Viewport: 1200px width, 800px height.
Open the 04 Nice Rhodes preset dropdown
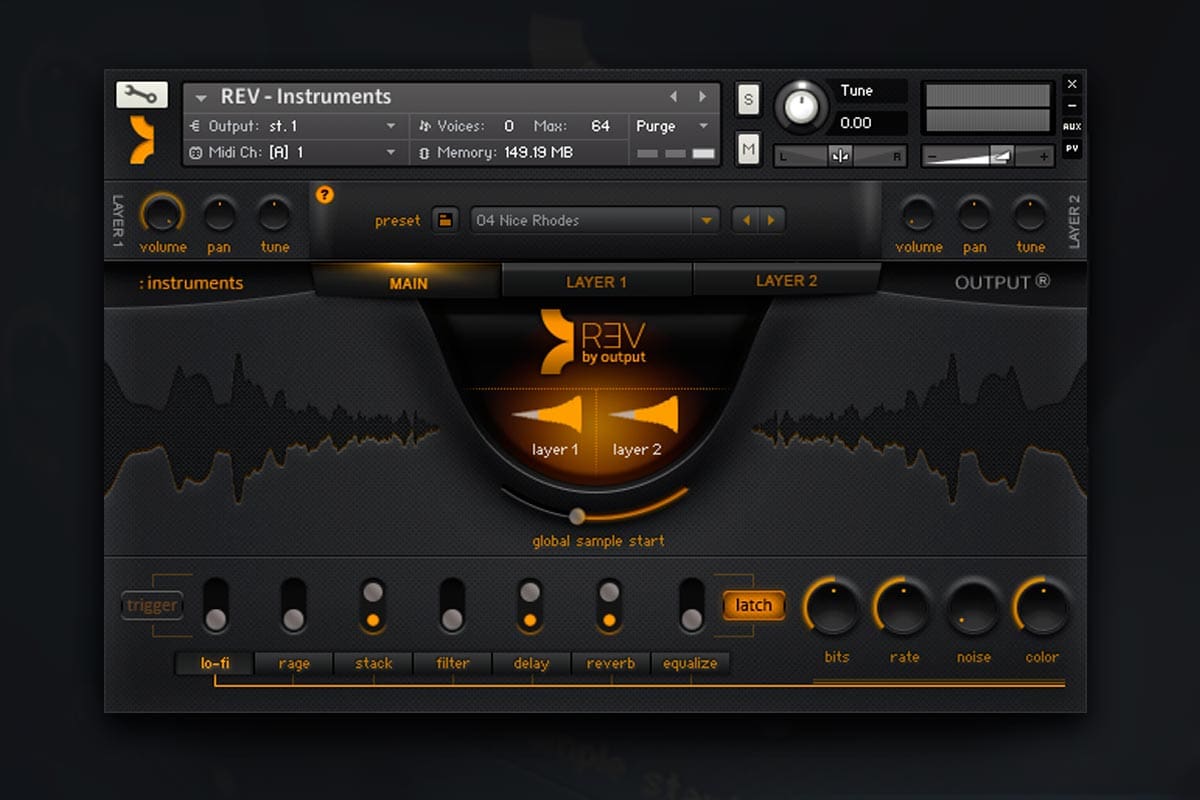pyautogui.click(x=595, y=220)
